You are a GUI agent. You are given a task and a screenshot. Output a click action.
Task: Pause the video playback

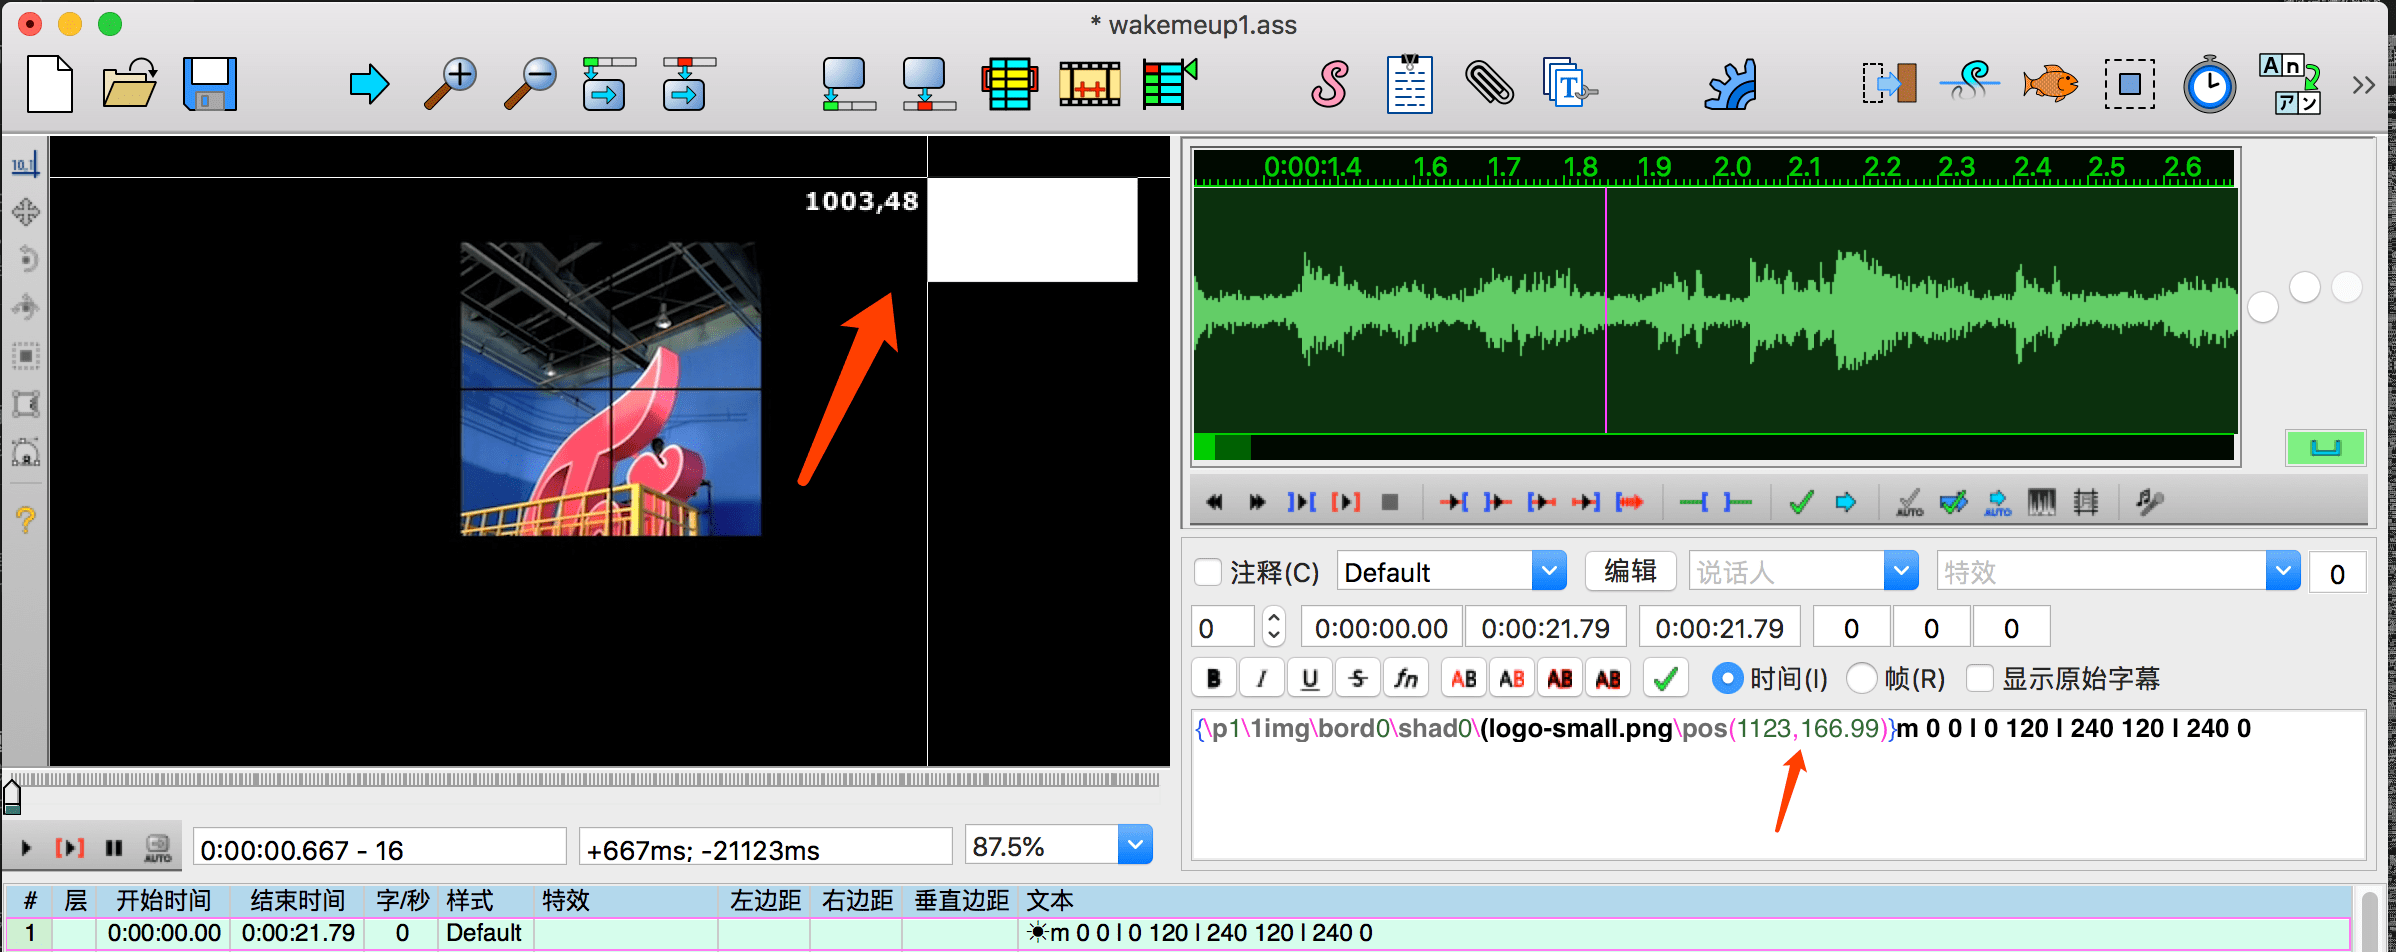[114, 848]
